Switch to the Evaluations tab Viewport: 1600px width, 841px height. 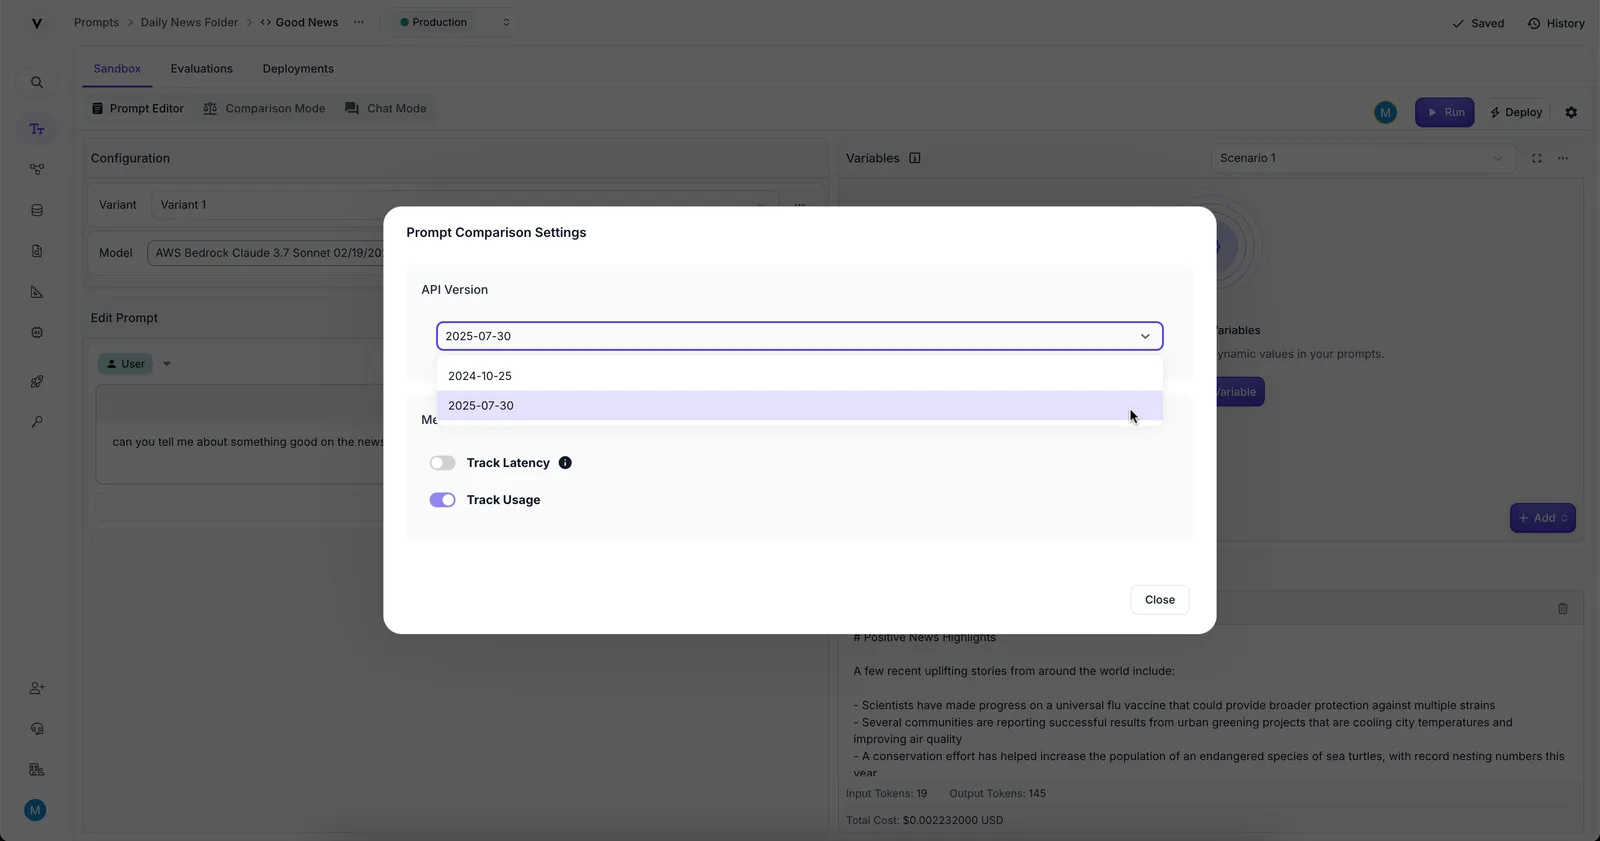(201, 69)
